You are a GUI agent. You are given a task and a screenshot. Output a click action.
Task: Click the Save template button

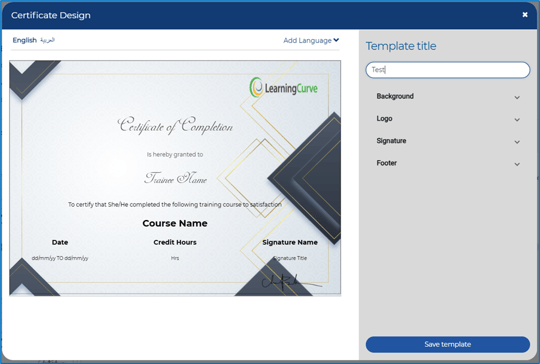(x=447, y=344)
